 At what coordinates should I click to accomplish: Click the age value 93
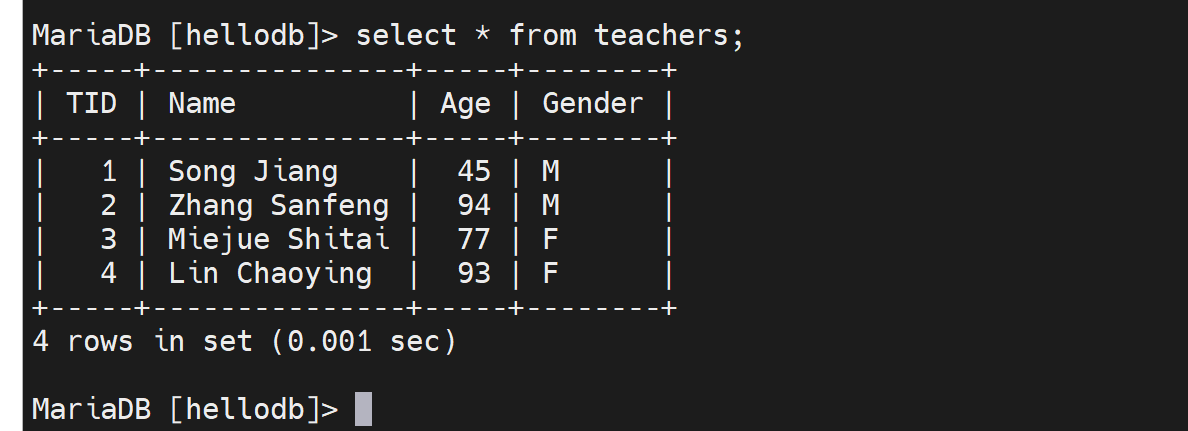(474, 273)
